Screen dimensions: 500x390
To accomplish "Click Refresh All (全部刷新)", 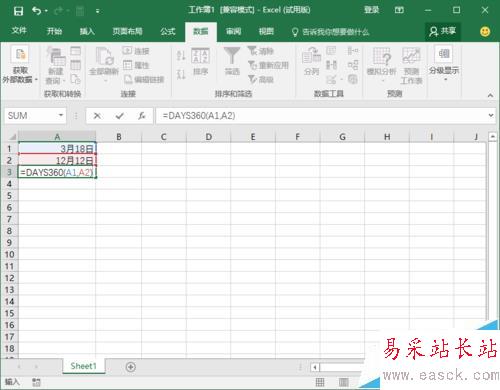I will pyautogui.click(x=104, y=65).
